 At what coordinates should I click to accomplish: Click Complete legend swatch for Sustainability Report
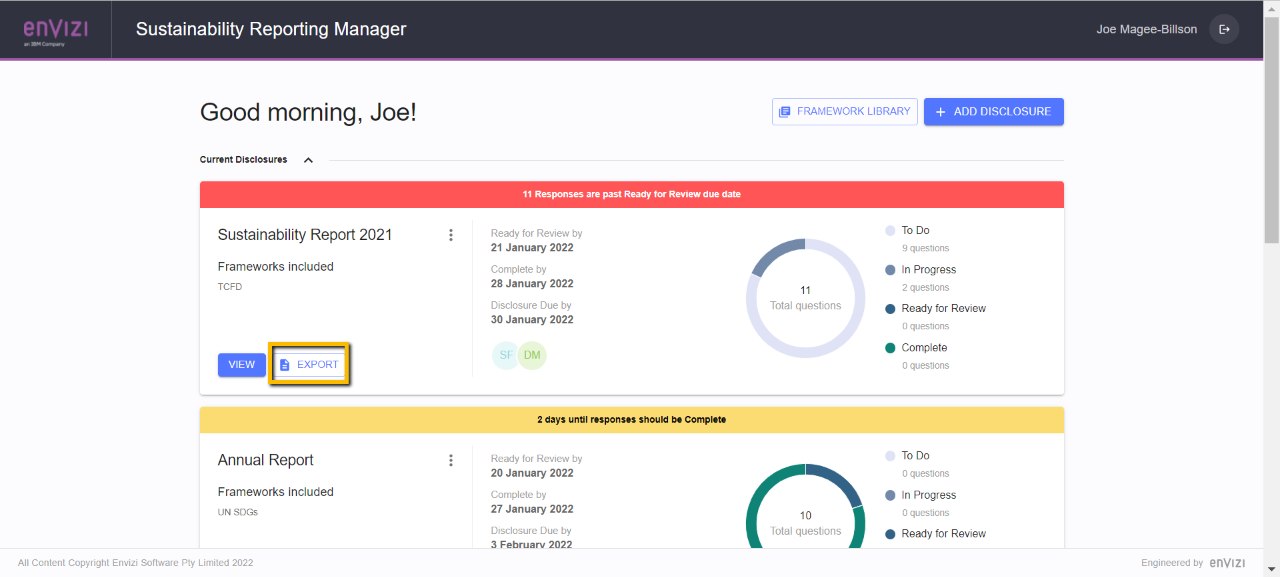pyautogui.click(x=891, y=348)
